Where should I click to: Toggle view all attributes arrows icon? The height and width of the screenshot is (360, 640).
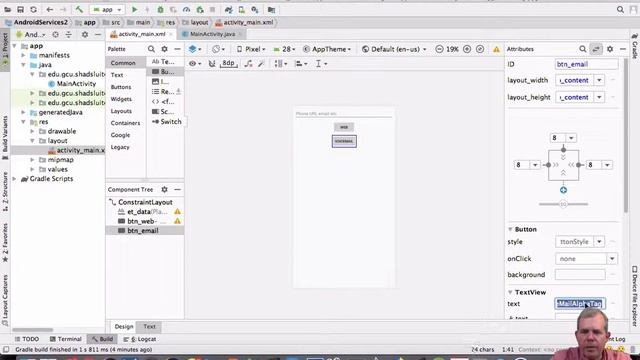pos(596,49)
